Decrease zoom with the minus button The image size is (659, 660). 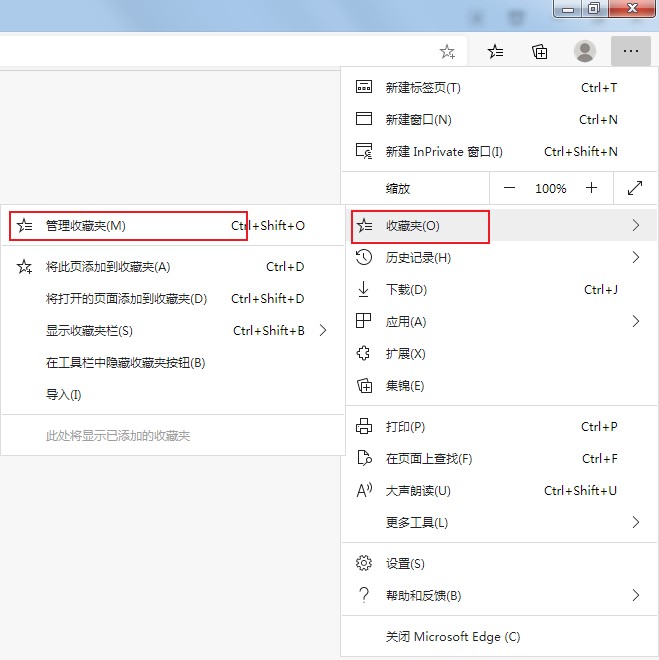coord(509,188)
